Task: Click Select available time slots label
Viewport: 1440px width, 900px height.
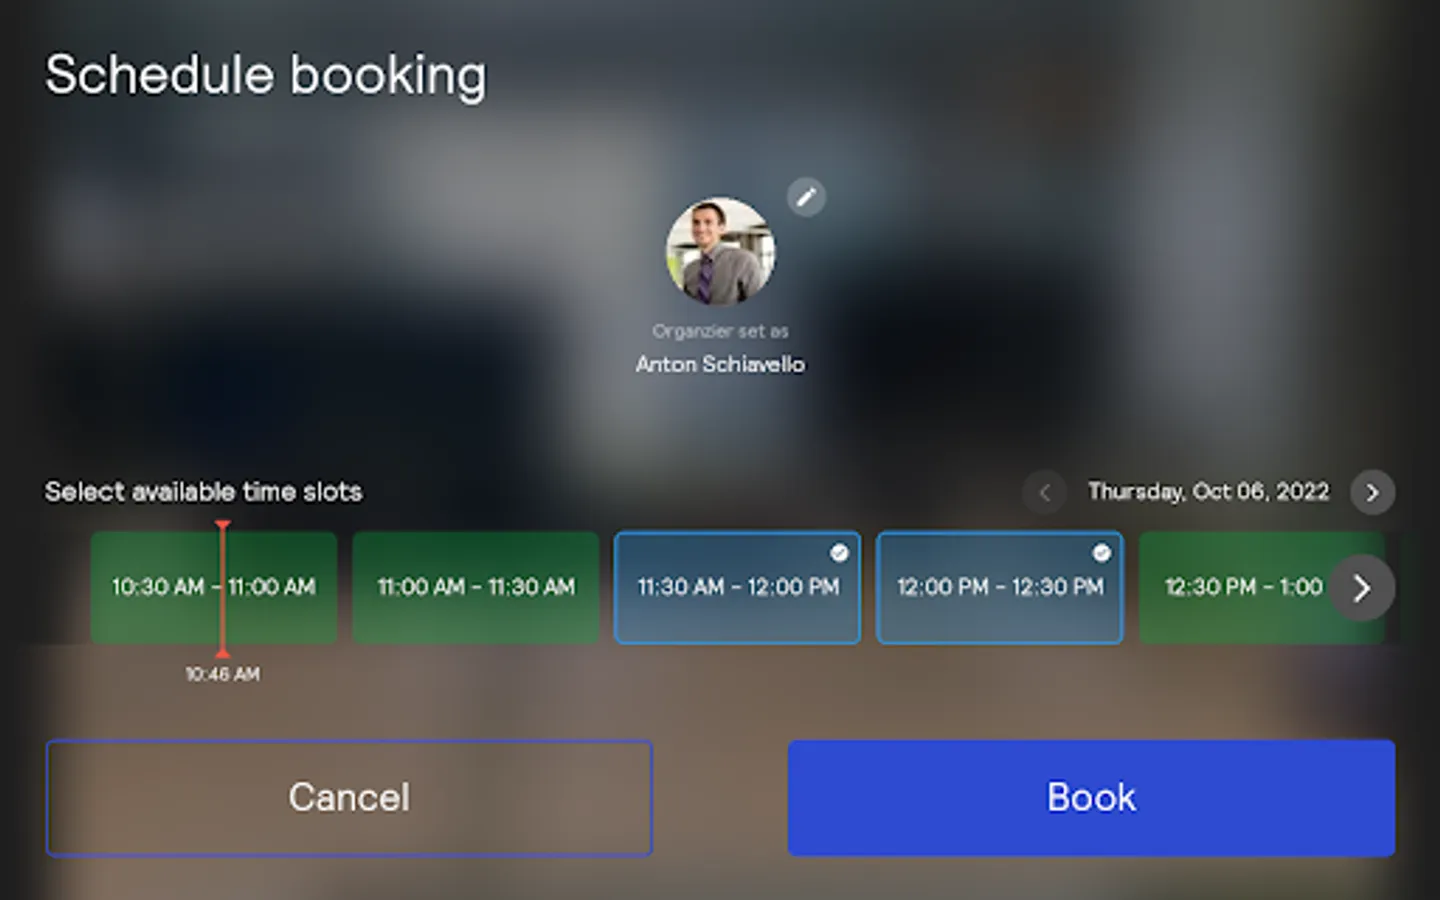Action: coord(204,492)
